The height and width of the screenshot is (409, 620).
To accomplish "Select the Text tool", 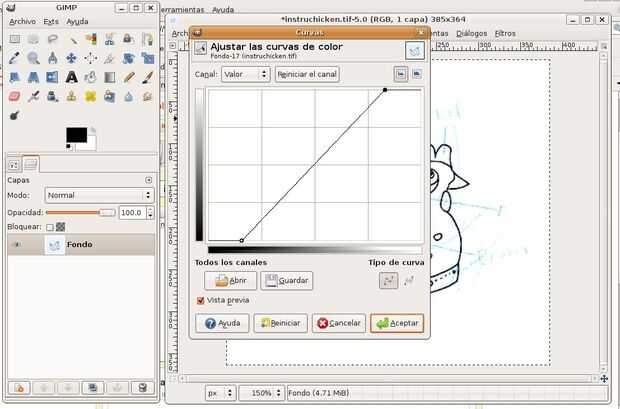I will [x=72, y=77].
